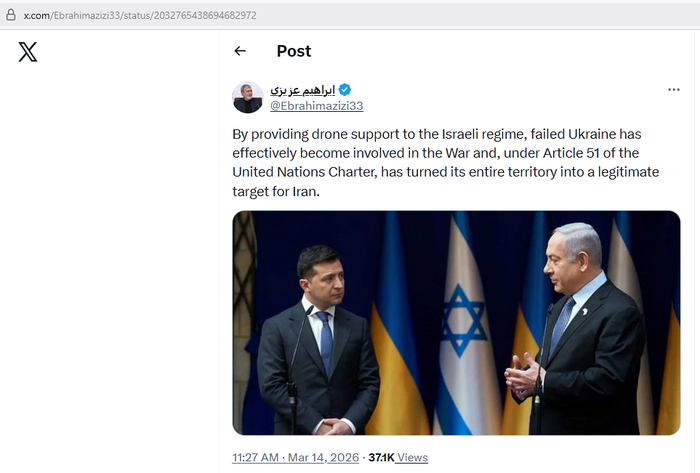Open the attached photo in the post

click(x=456, y=322)
